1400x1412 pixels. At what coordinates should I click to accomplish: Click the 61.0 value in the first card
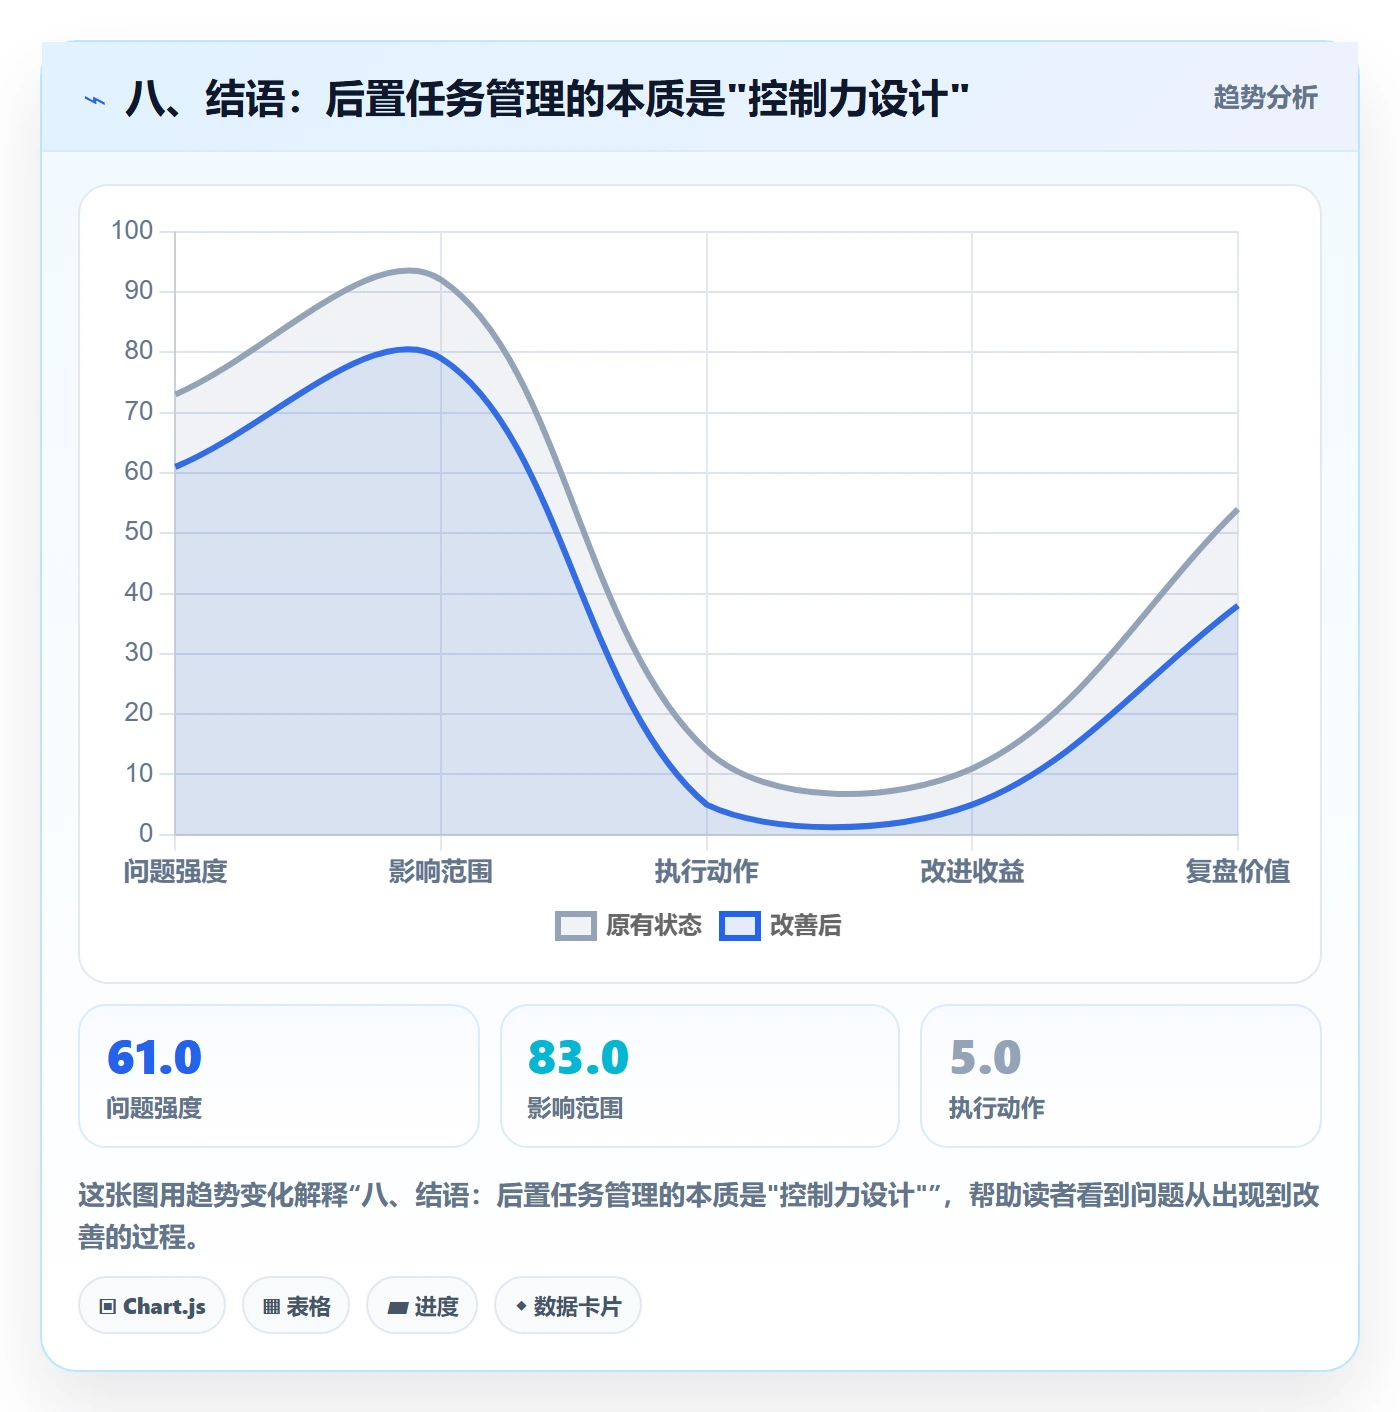click(154, 1058)
